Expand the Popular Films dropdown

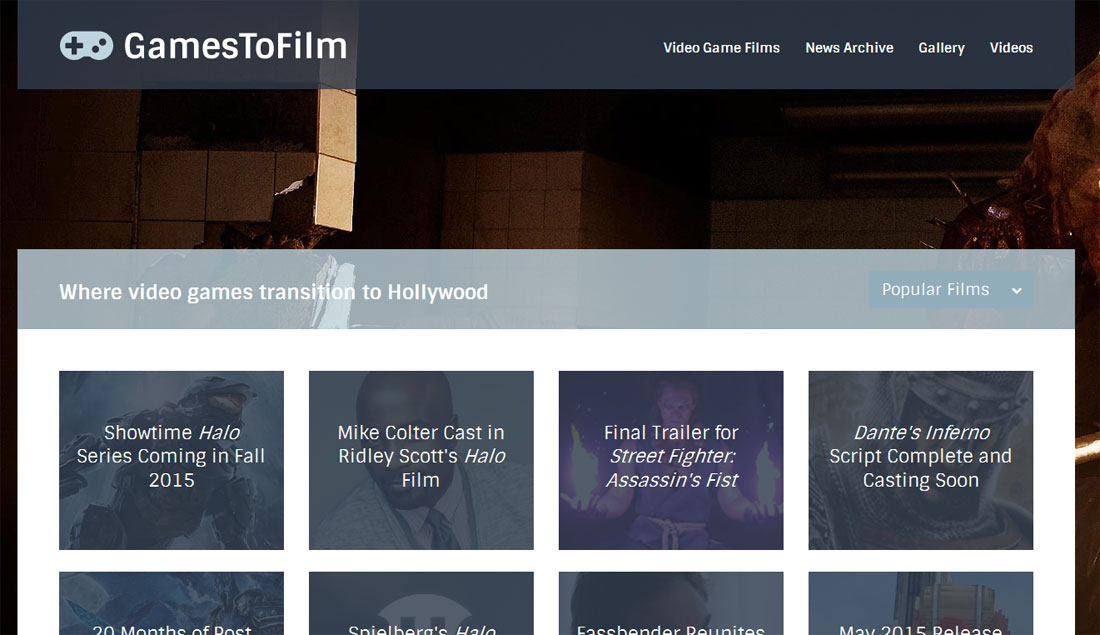tap(951, 290)
